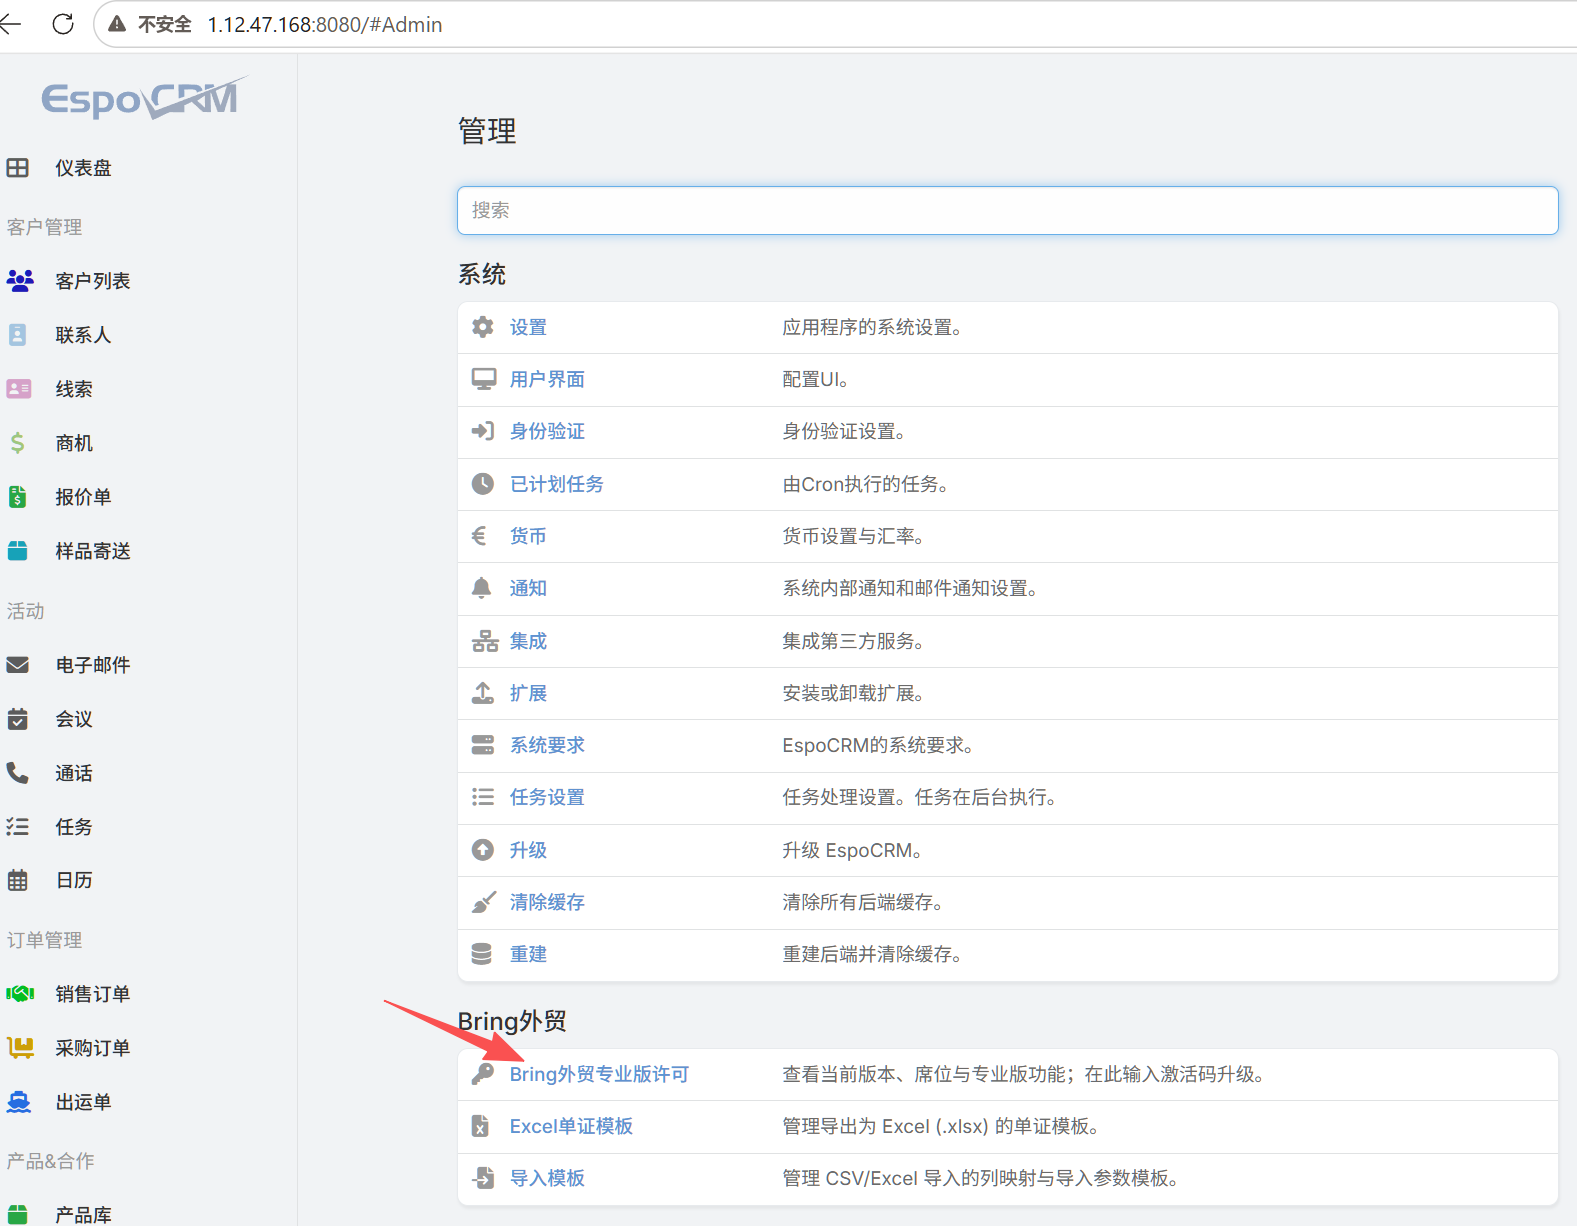This screenshot has width=1577, height=1226.
Task: Go to 销售订单 in the sidebar
Action: click(93, 994)
